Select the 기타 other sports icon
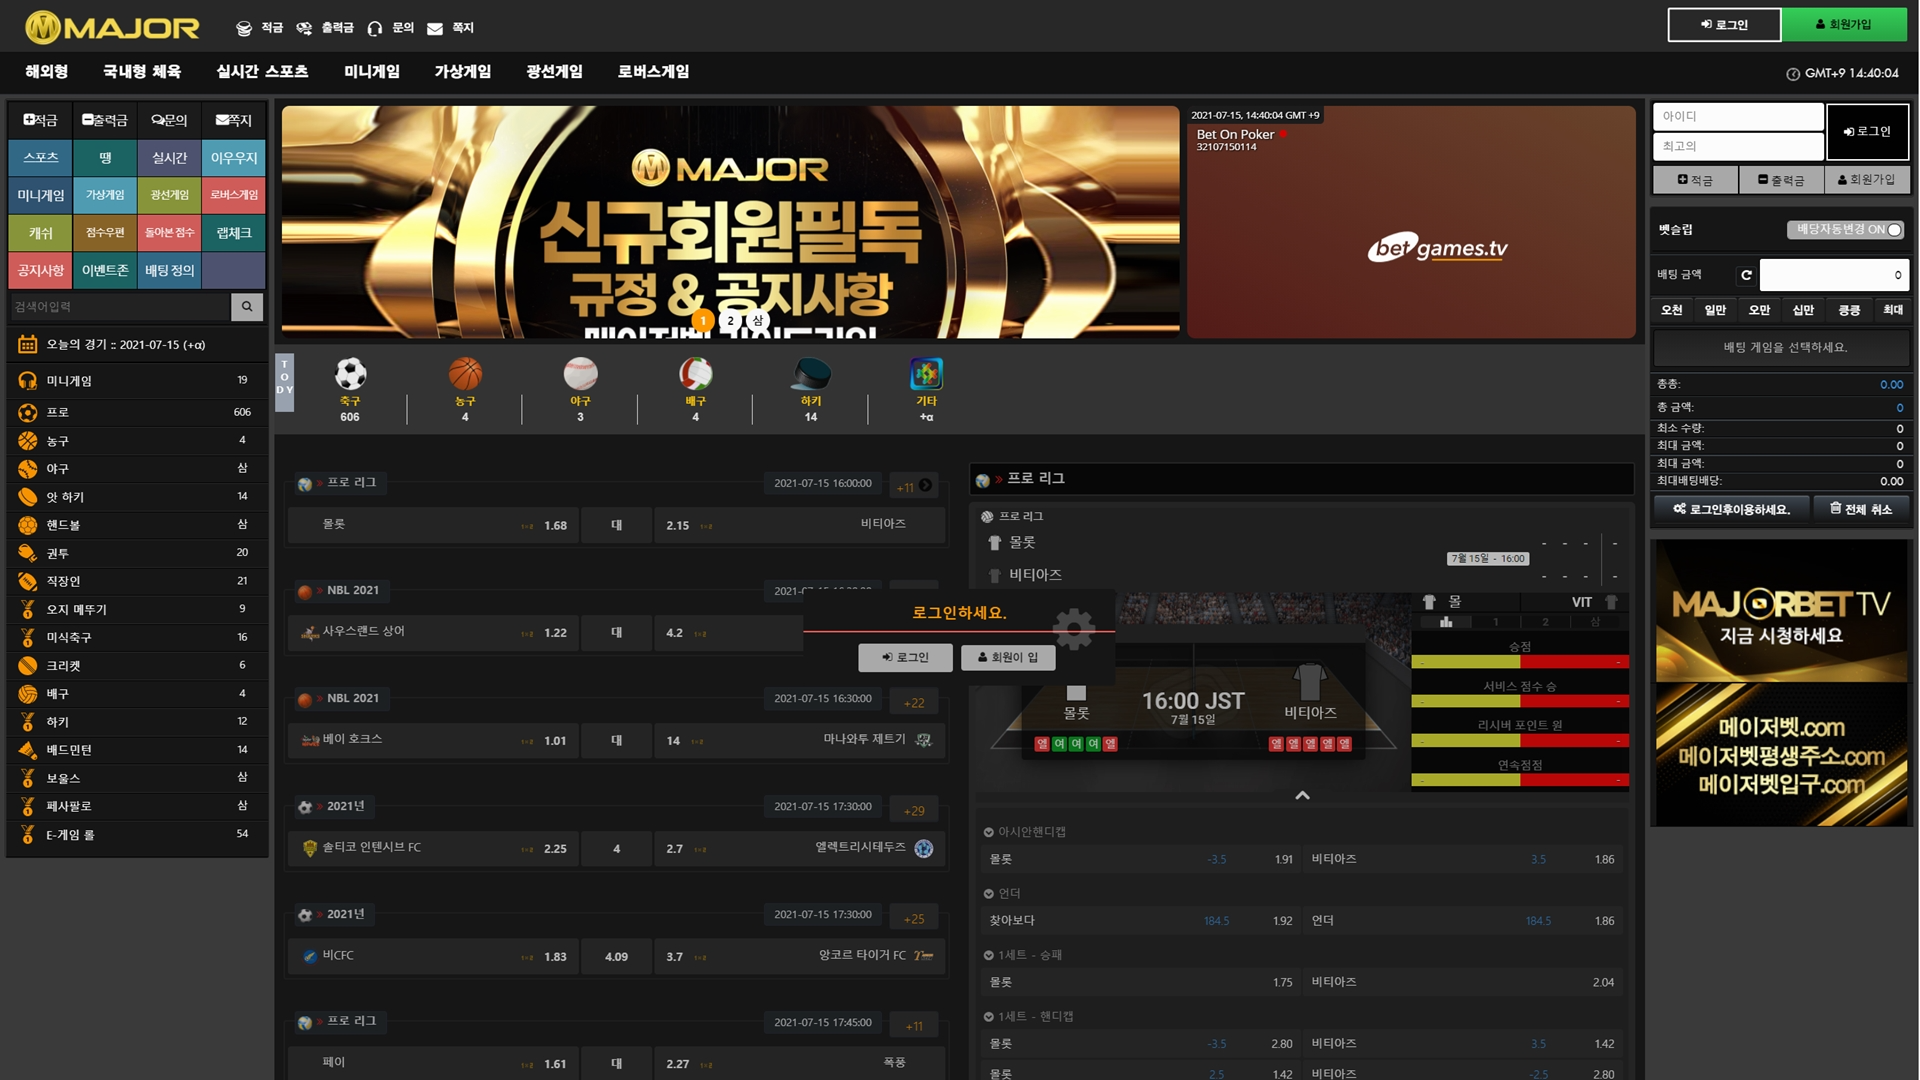 click(926, 374)
